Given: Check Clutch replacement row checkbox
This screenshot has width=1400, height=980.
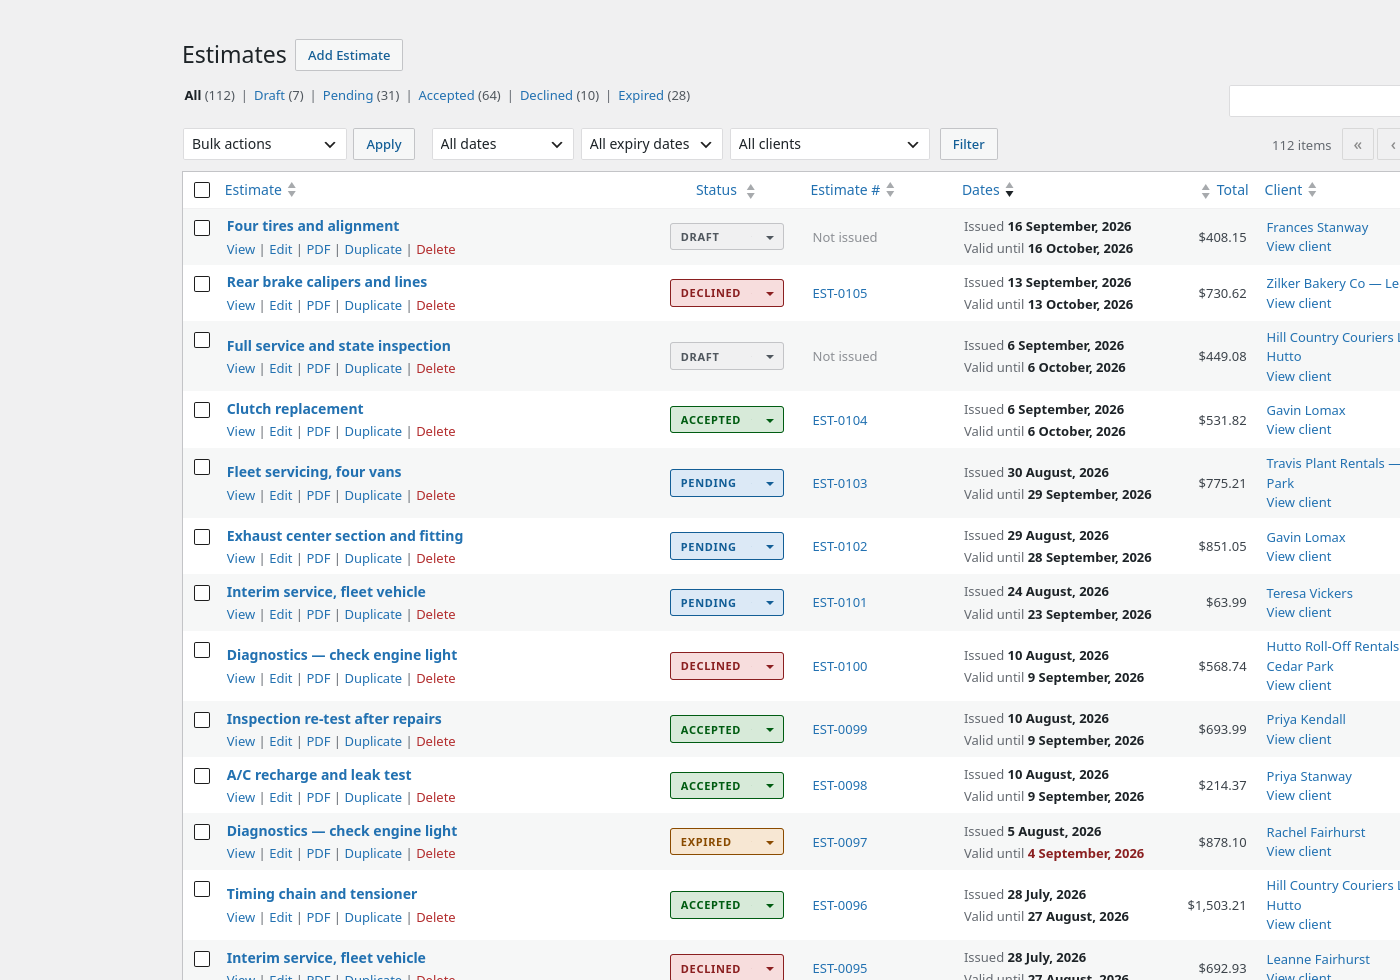Looking at the screenshot, I should (202, 410).
